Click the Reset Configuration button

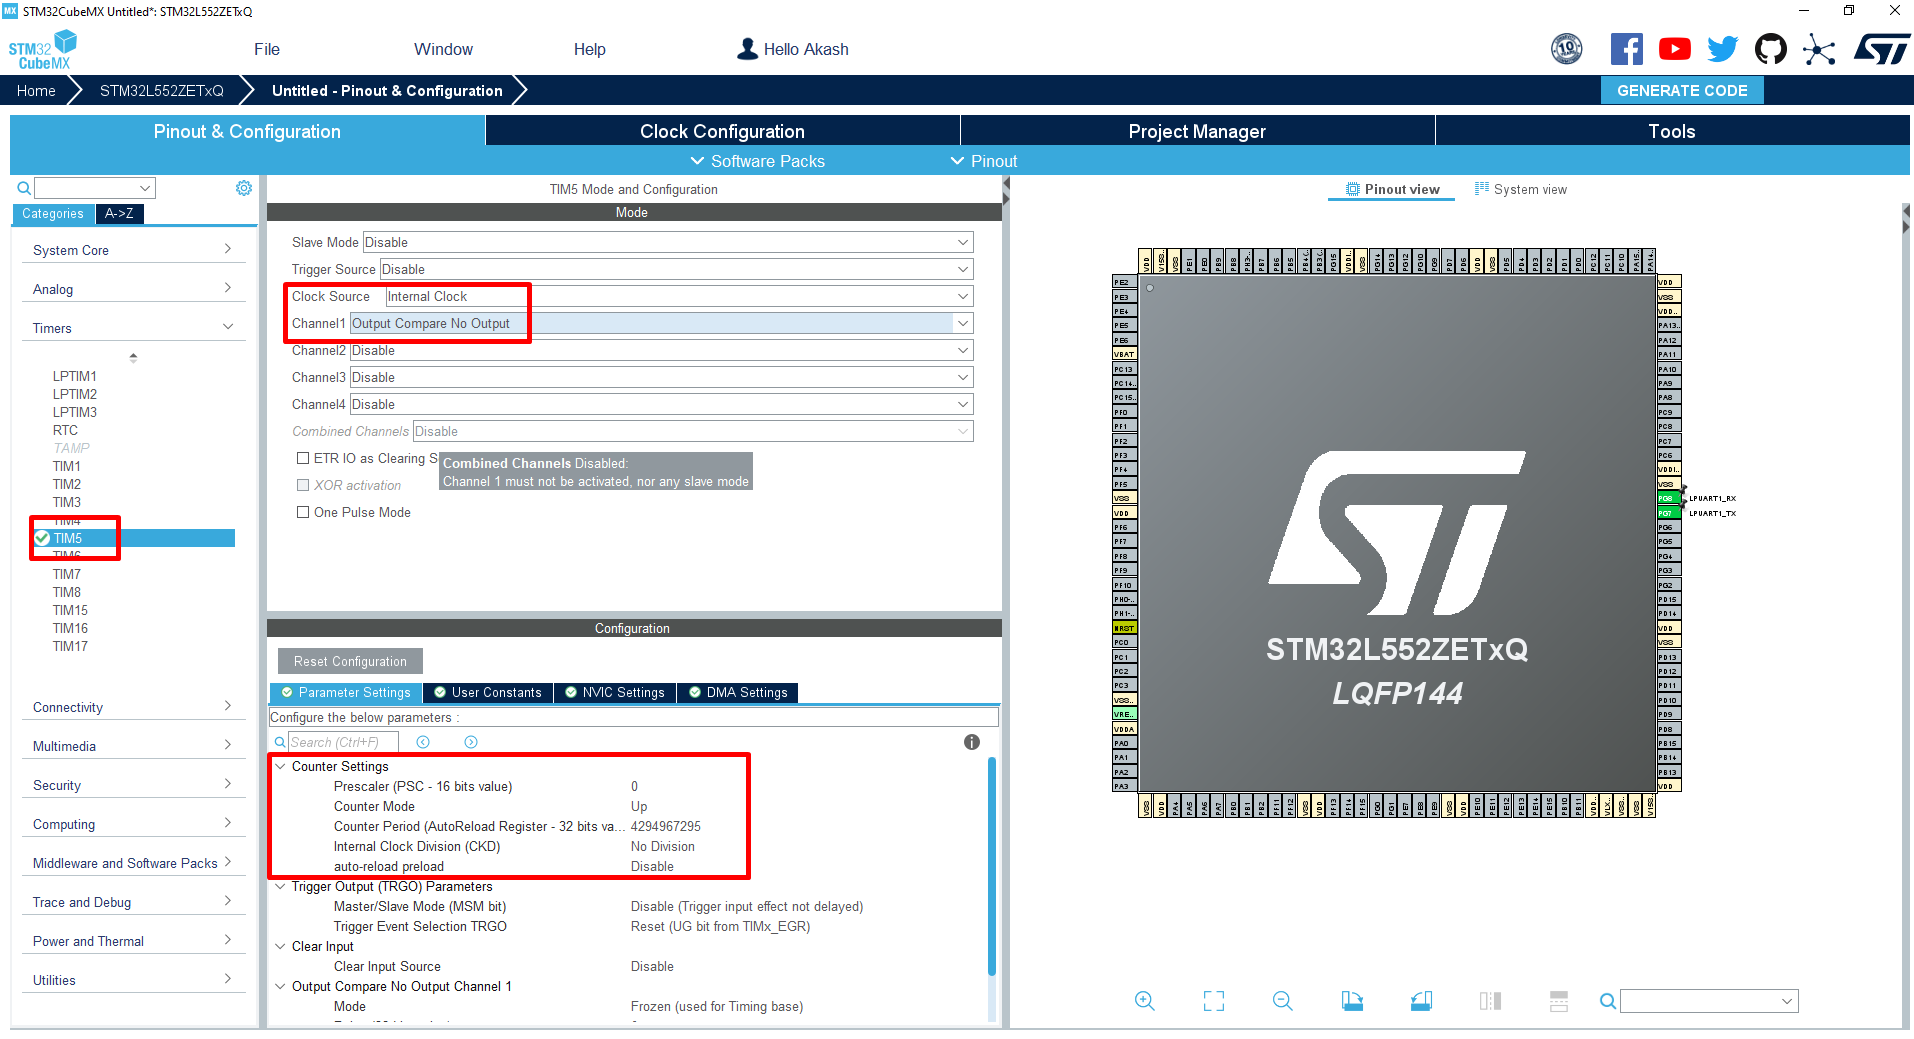coord(349,660)
